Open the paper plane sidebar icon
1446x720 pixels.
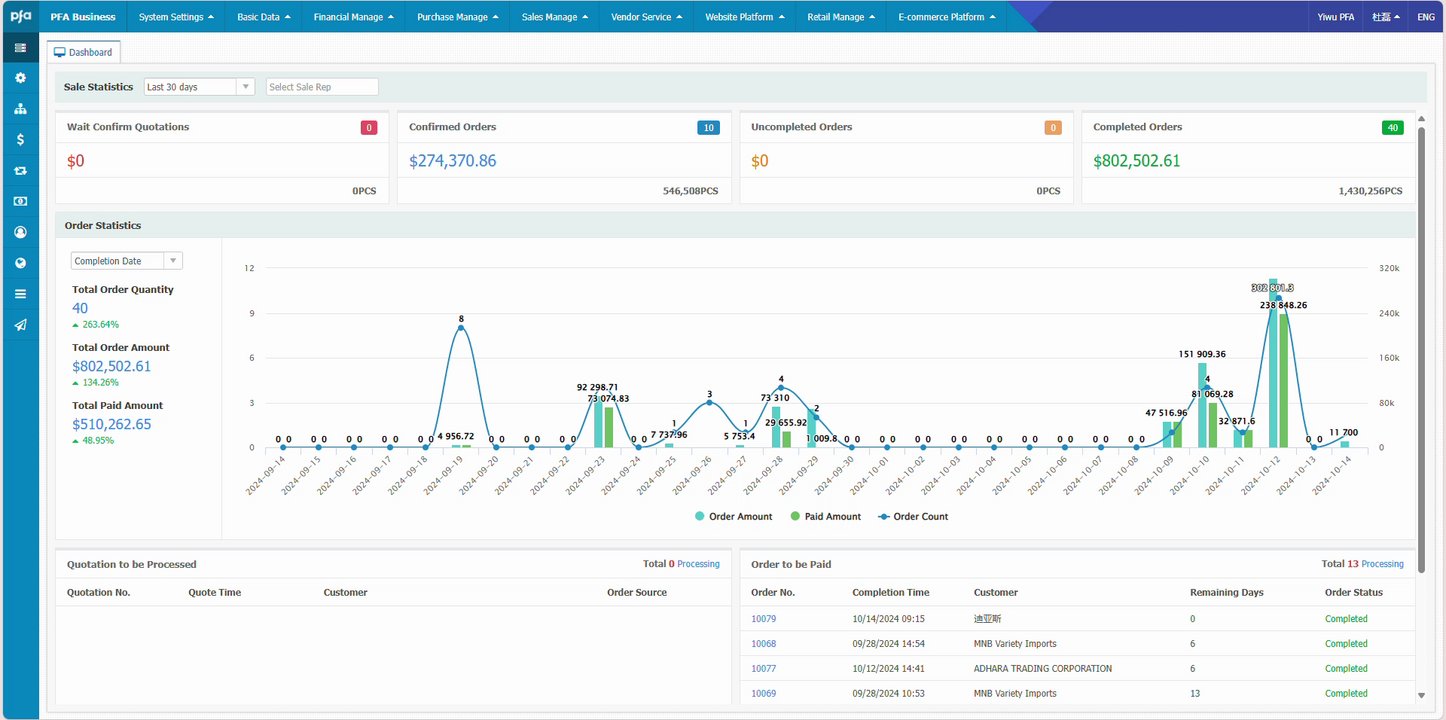tap(20, 325)
